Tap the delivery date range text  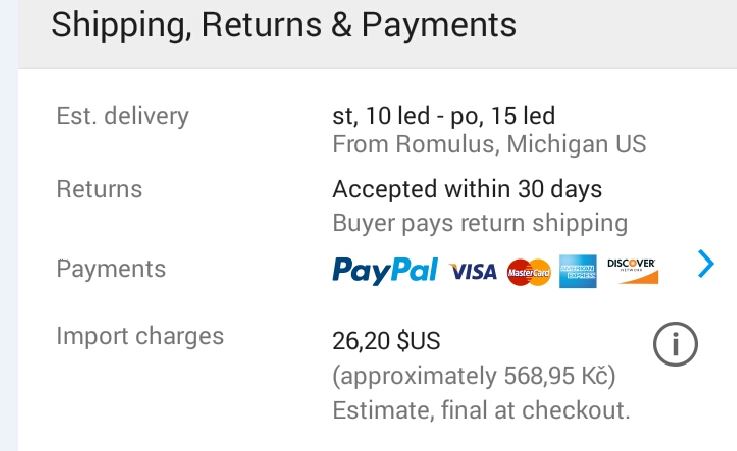tap(443, 116)
